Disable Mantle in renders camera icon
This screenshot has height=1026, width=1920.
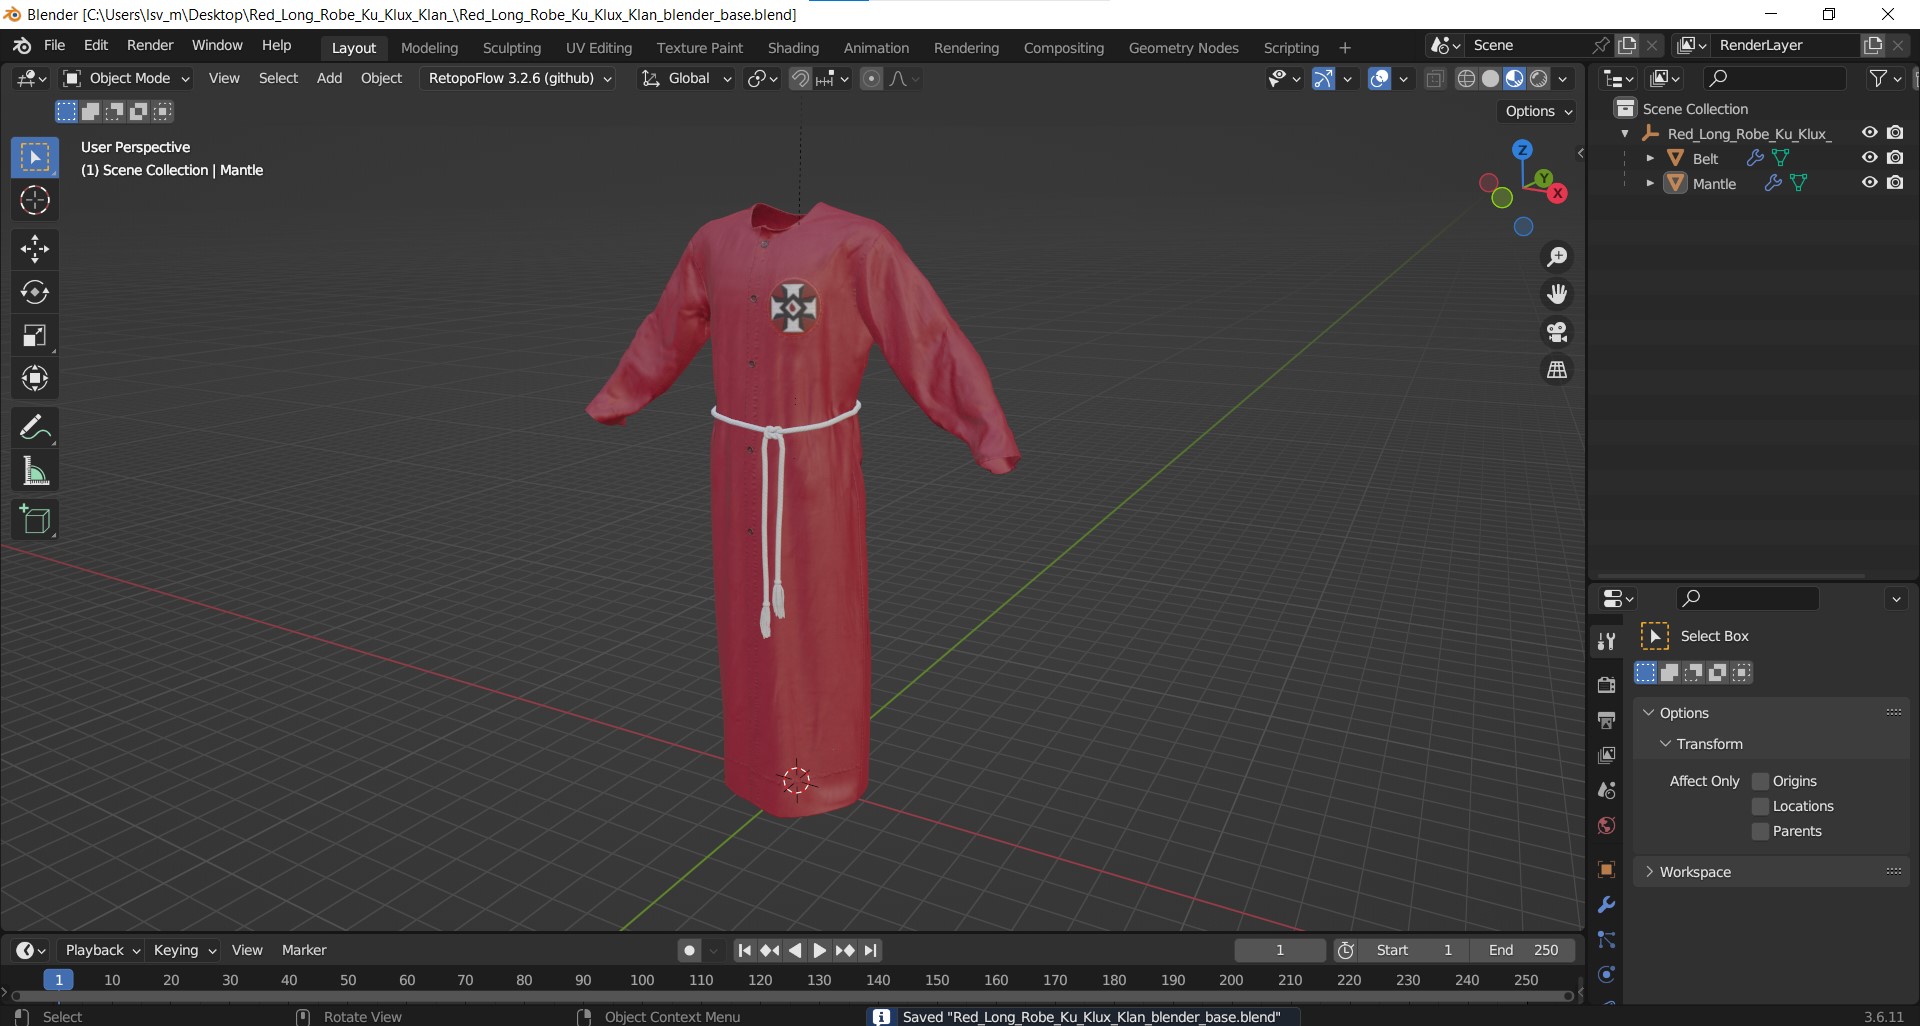(1895, 183)
